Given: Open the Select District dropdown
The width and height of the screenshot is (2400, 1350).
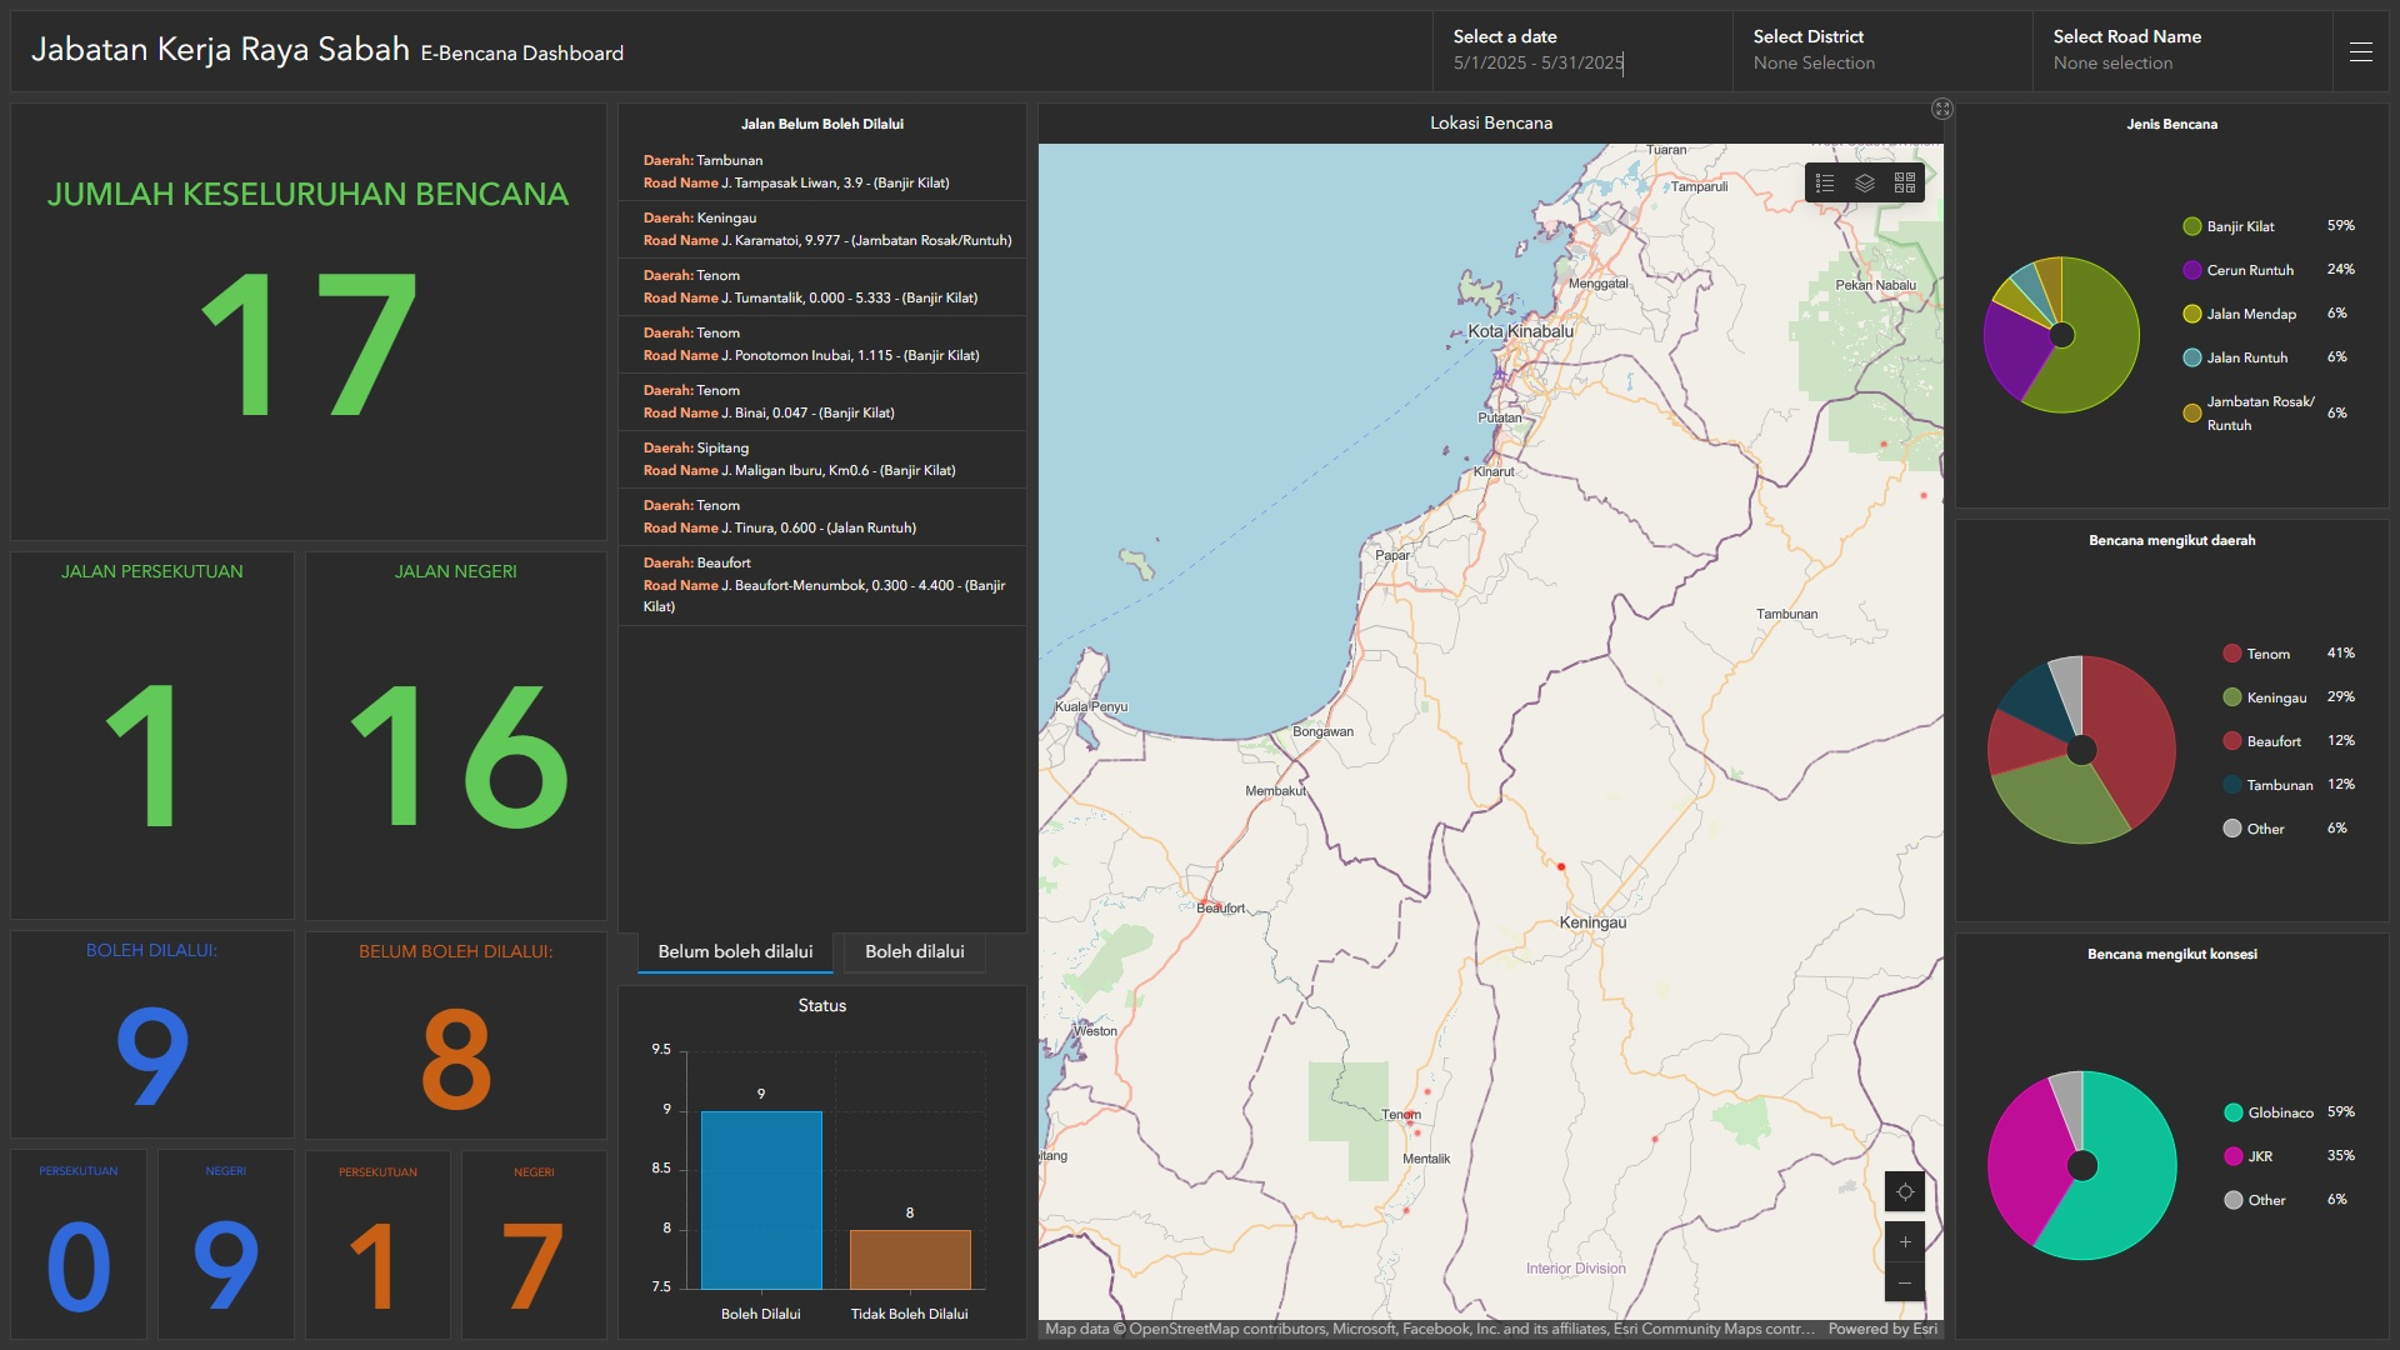Looking at the screenshot, I should click(1813, 62).
